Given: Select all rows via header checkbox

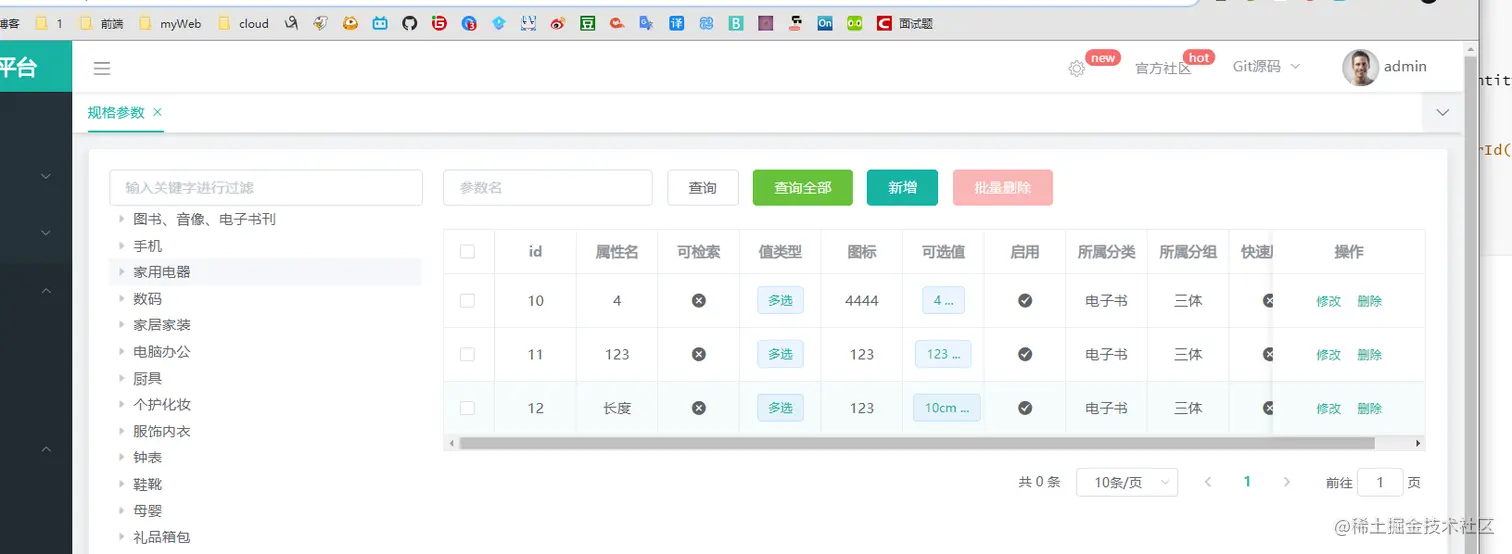Looking at the screenshot, I should point(467,252).
